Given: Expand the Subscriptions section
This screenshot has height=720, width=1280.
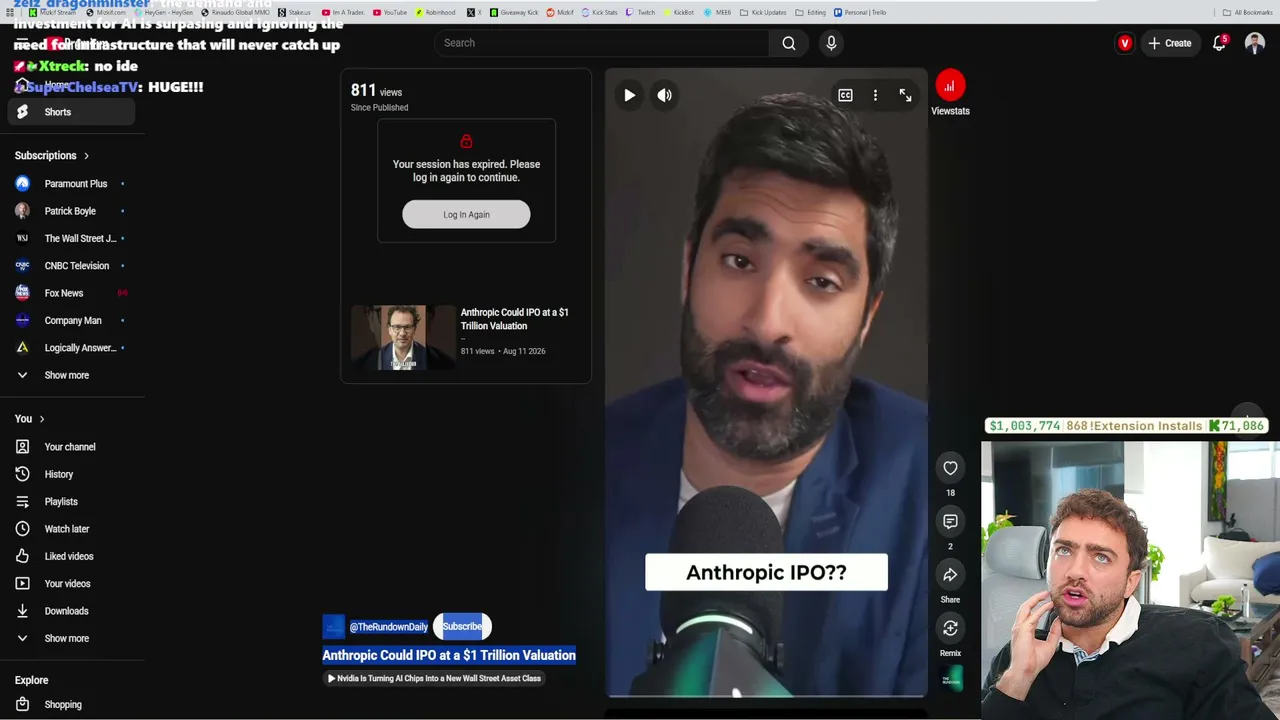Looking at the screenshot, I should click(52, 156).
